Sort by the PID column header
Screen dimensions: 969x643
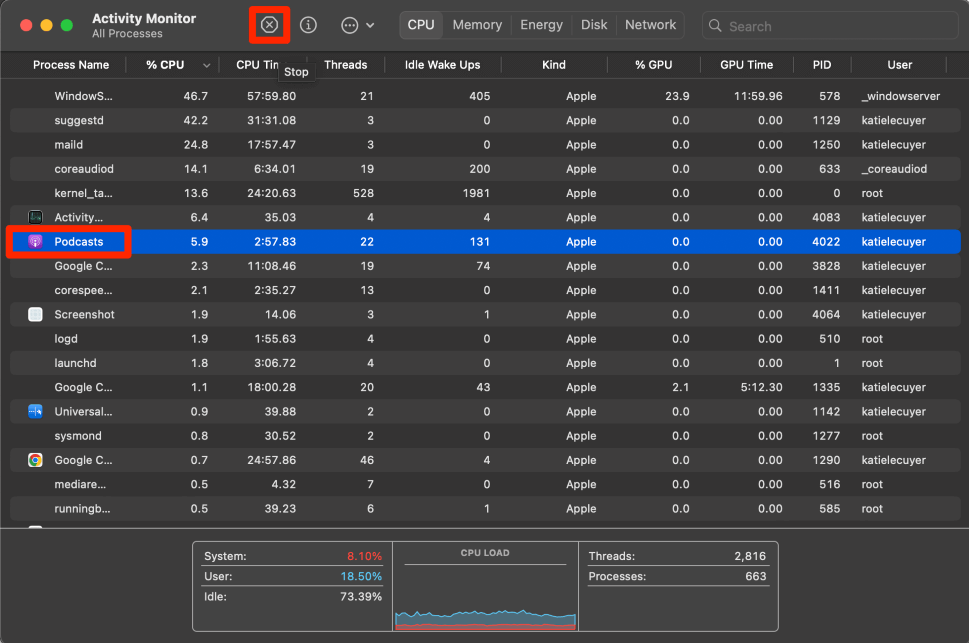[x=821, y=65]
